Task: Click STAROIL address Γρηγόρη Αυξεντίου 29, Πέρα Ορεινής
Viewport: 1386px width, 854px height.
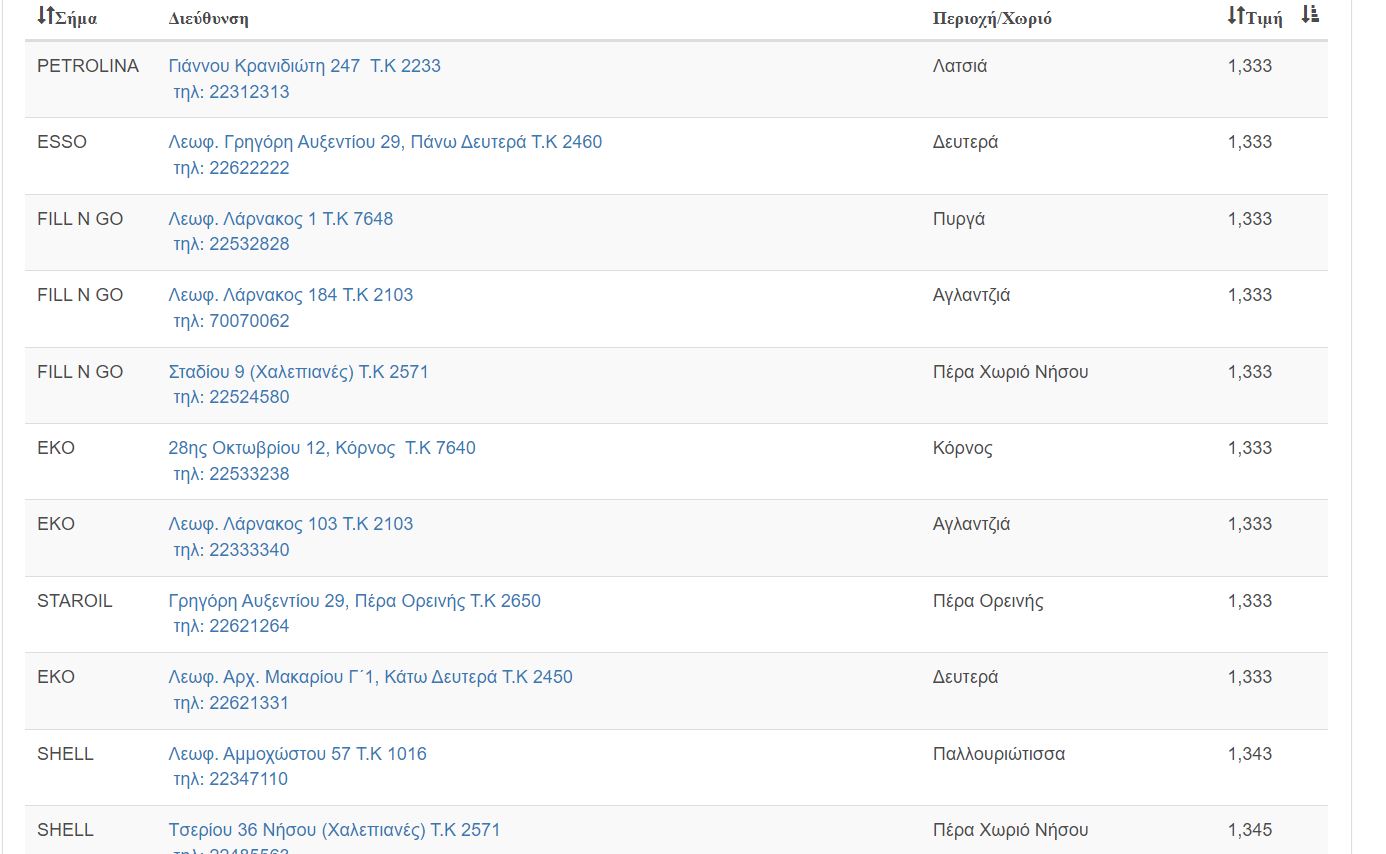Action: 355,601
